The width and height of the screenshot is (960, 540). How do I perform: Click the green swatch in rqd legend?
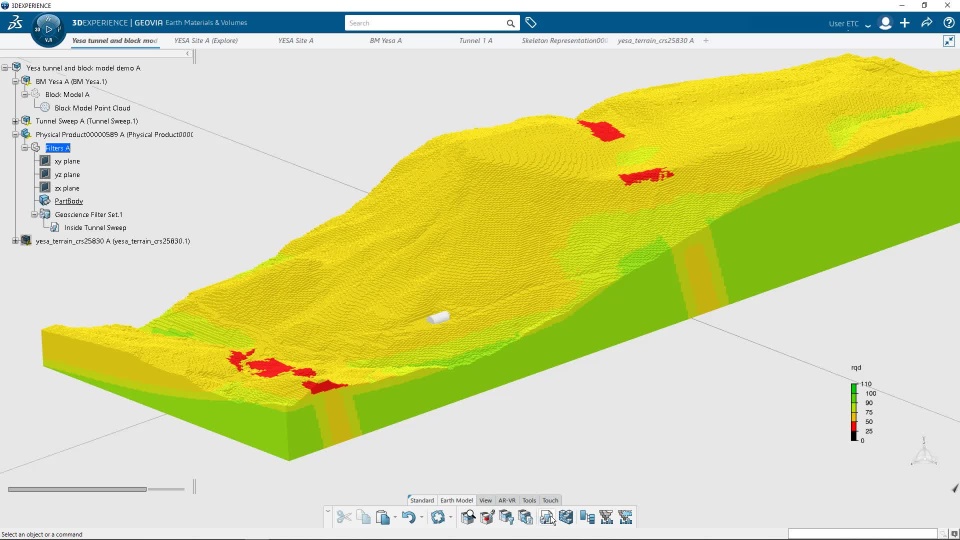[854, 389]
